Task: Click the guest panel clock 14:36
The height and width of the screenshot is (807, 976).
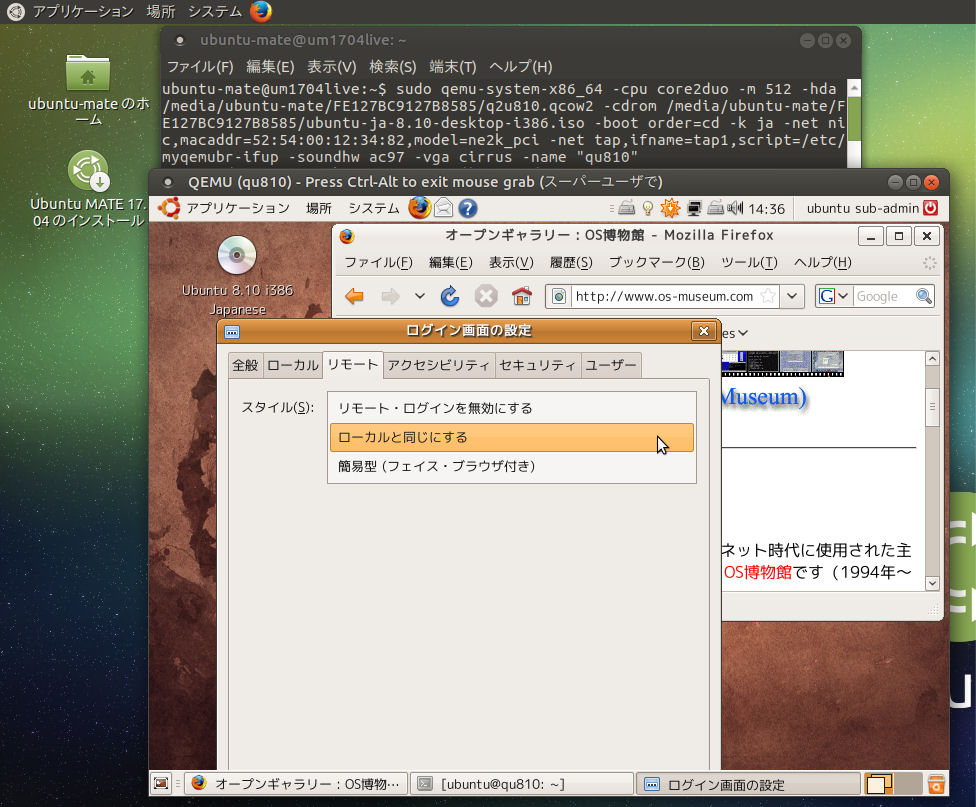Action: pos(766,209)
